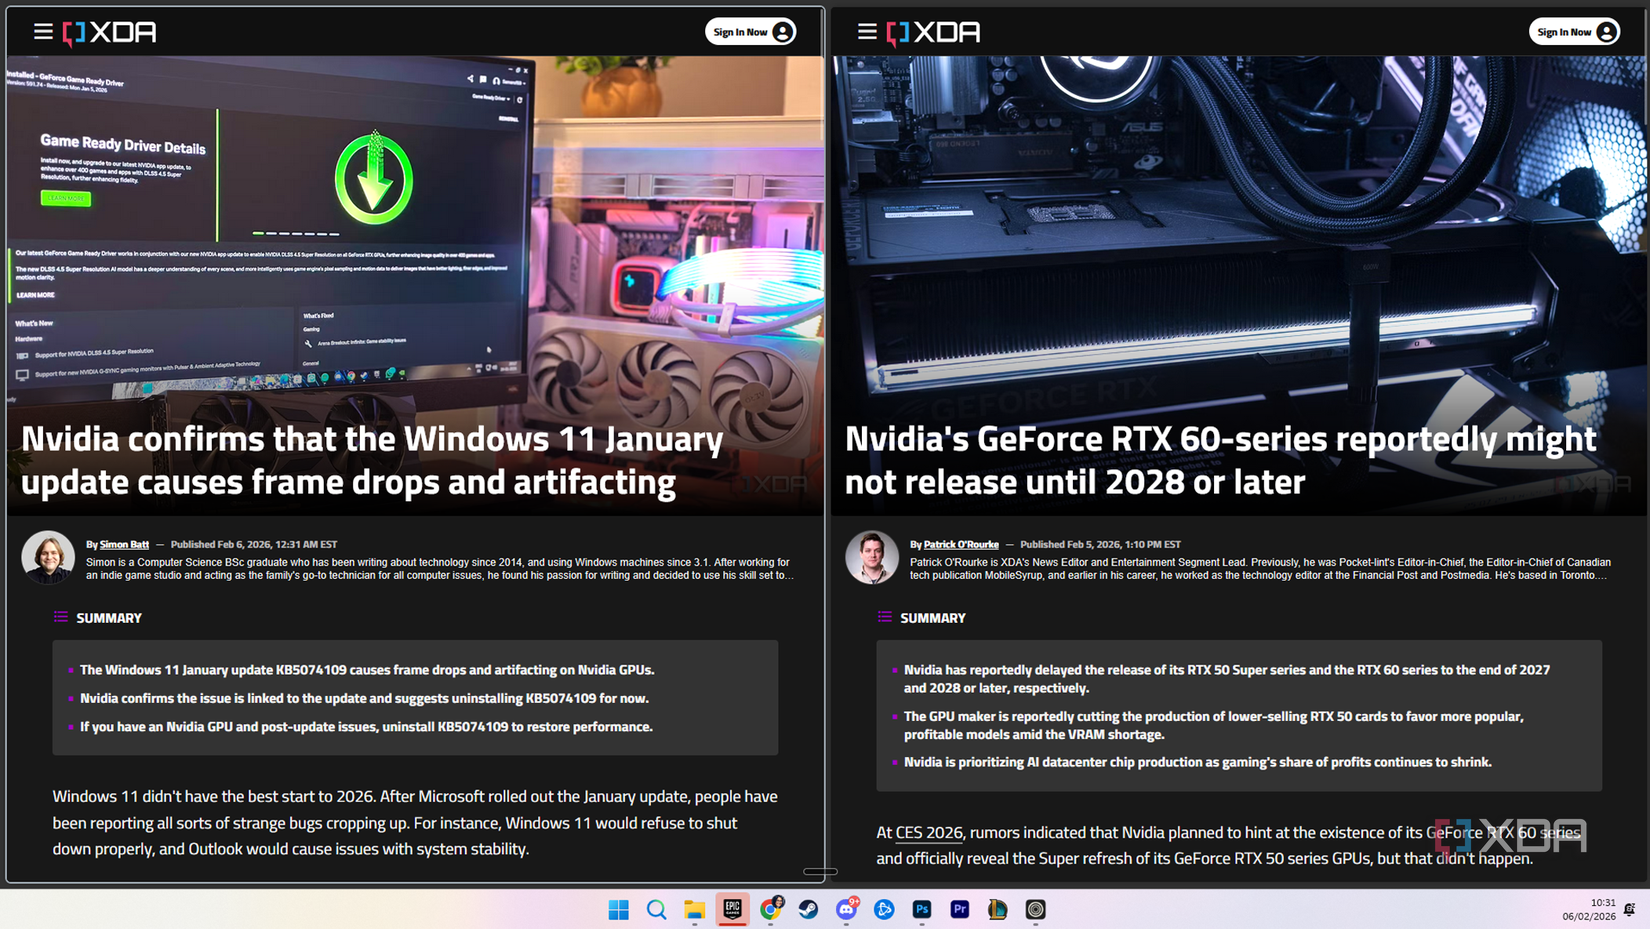Viewport: 1650px width, 929px height.
Task: Open Discord from the taskbar
Action: [846, 909]
